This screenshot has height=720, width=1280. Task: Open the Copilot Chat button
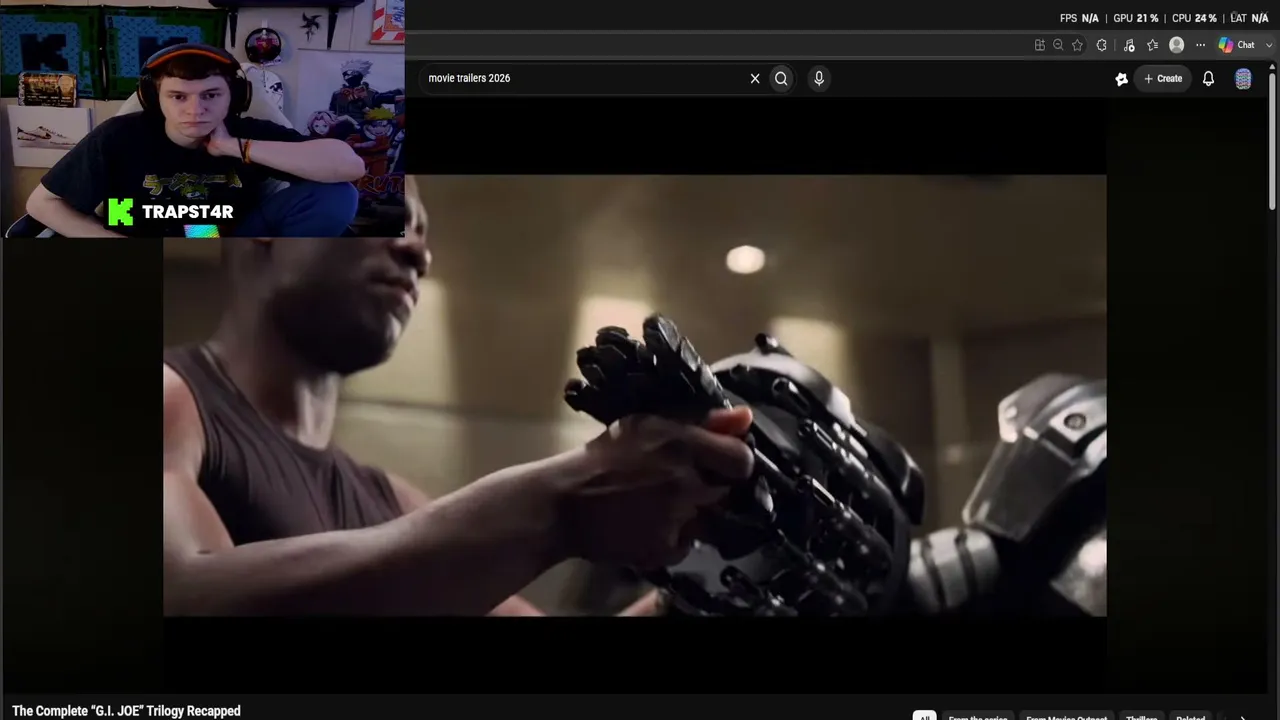1236,45
